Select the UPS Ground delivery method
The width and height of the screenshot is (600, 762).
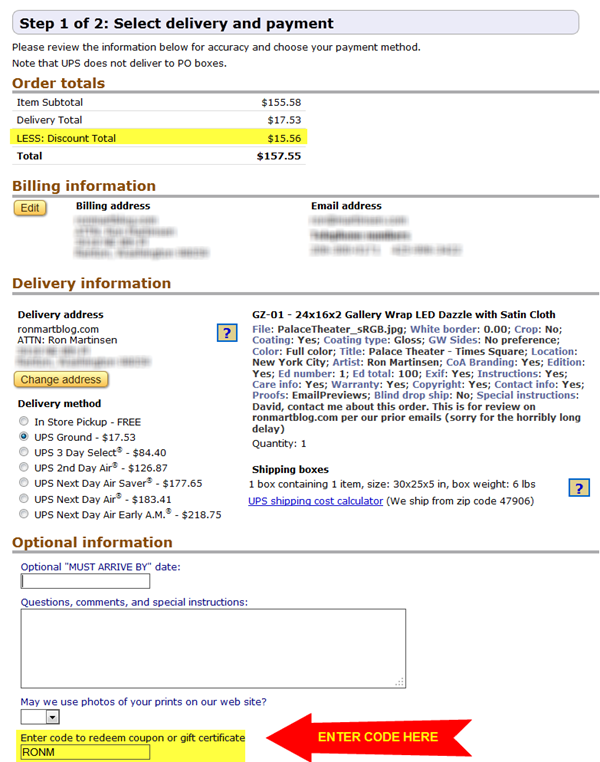pyautogui.click(x=25, y=437)
